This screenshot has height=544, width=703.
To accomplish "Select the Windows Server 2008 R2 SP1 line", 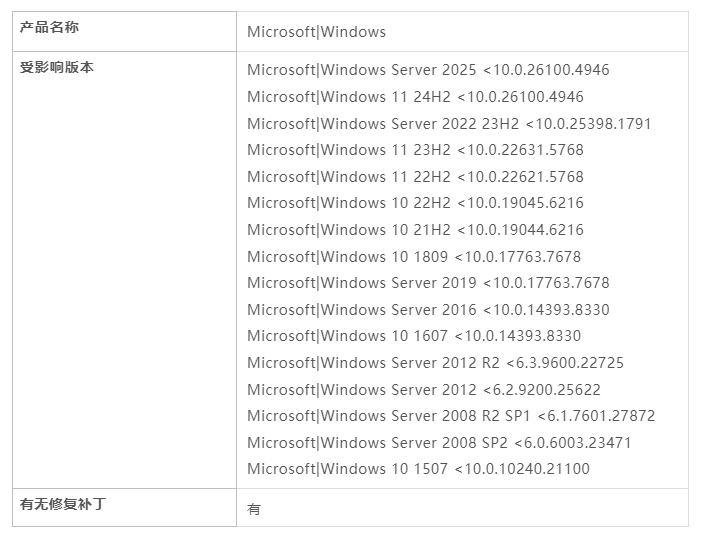I will [x=451, y=416].
